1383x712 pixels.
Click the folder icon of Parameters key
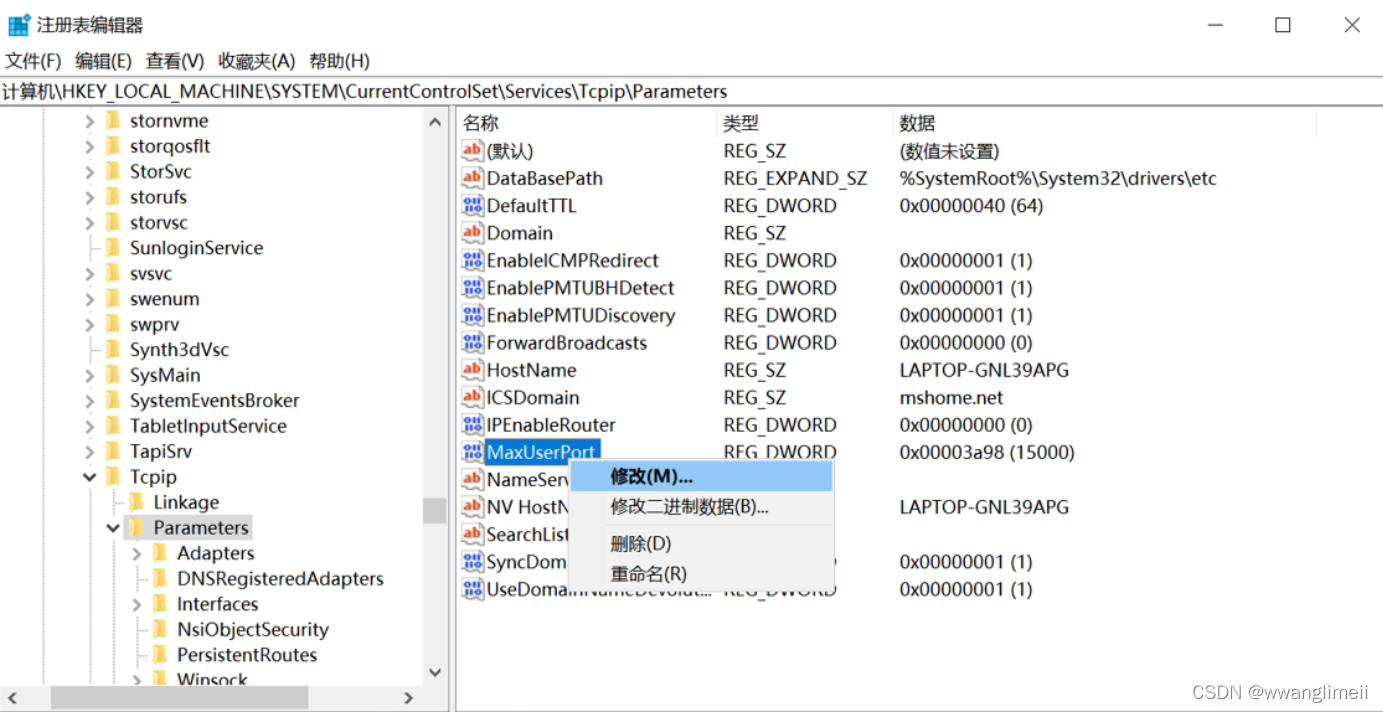pos(136,528)
